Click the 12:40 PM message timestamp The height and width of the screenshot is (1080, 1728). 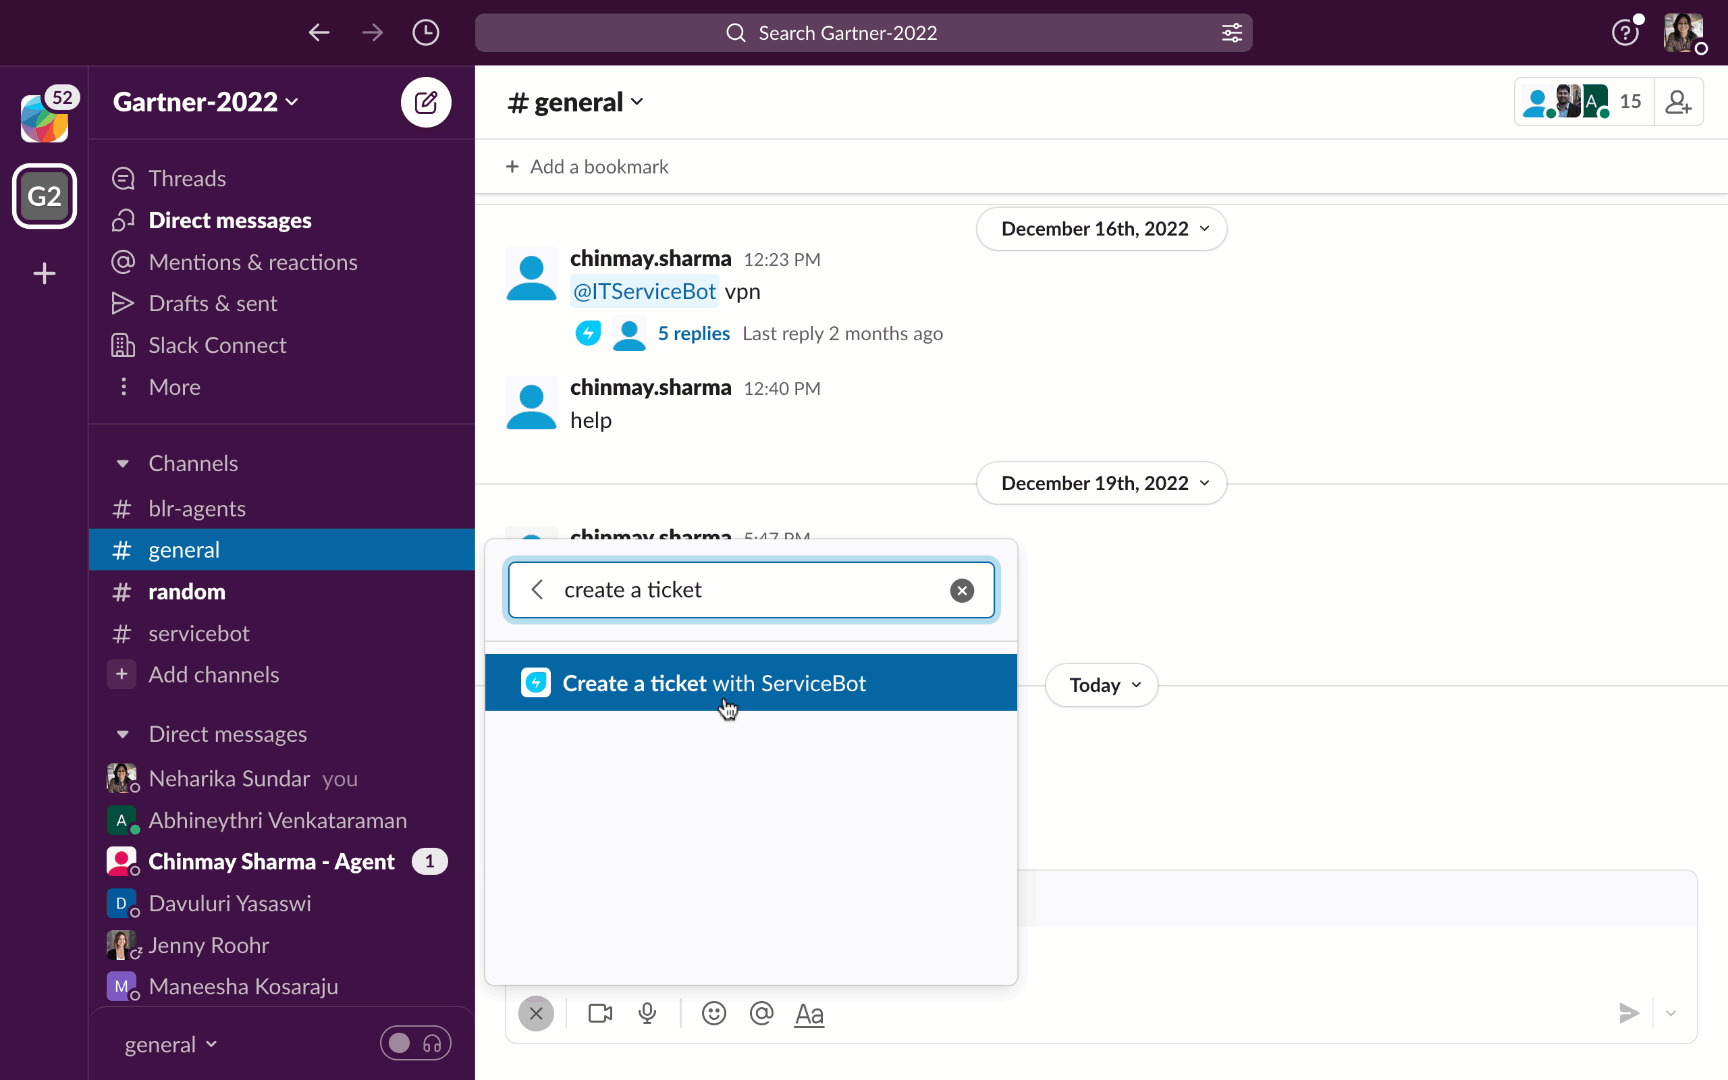click(782, 389)
